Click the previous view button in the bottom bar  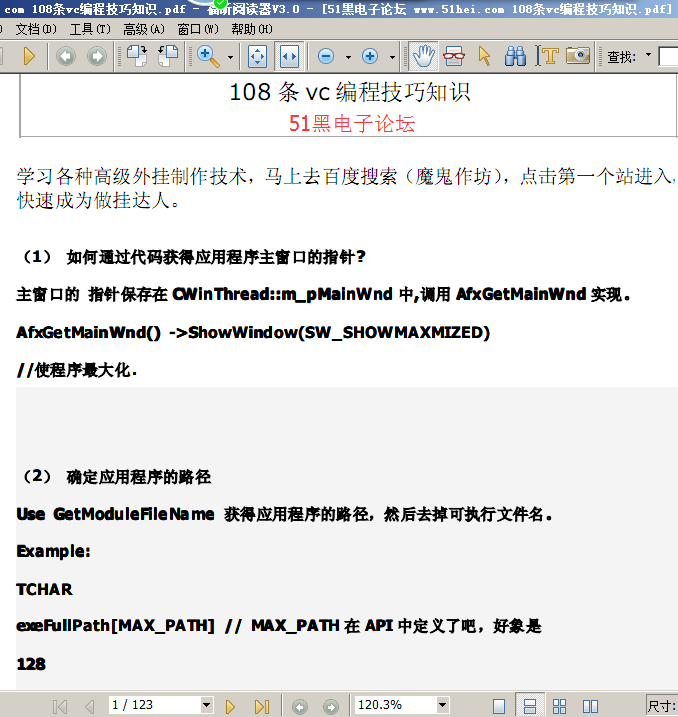click(x=300, y=706)
